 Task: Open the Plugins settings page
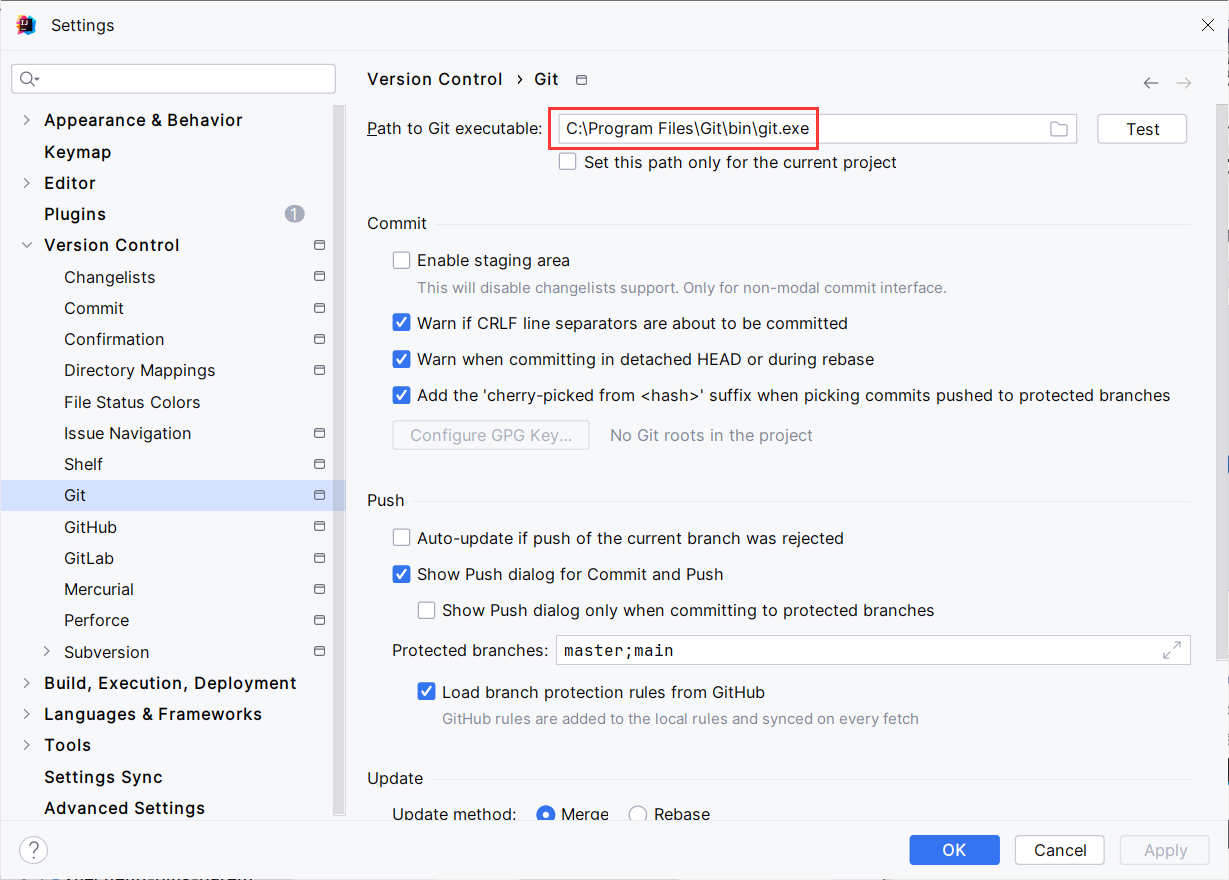(75, 214)
